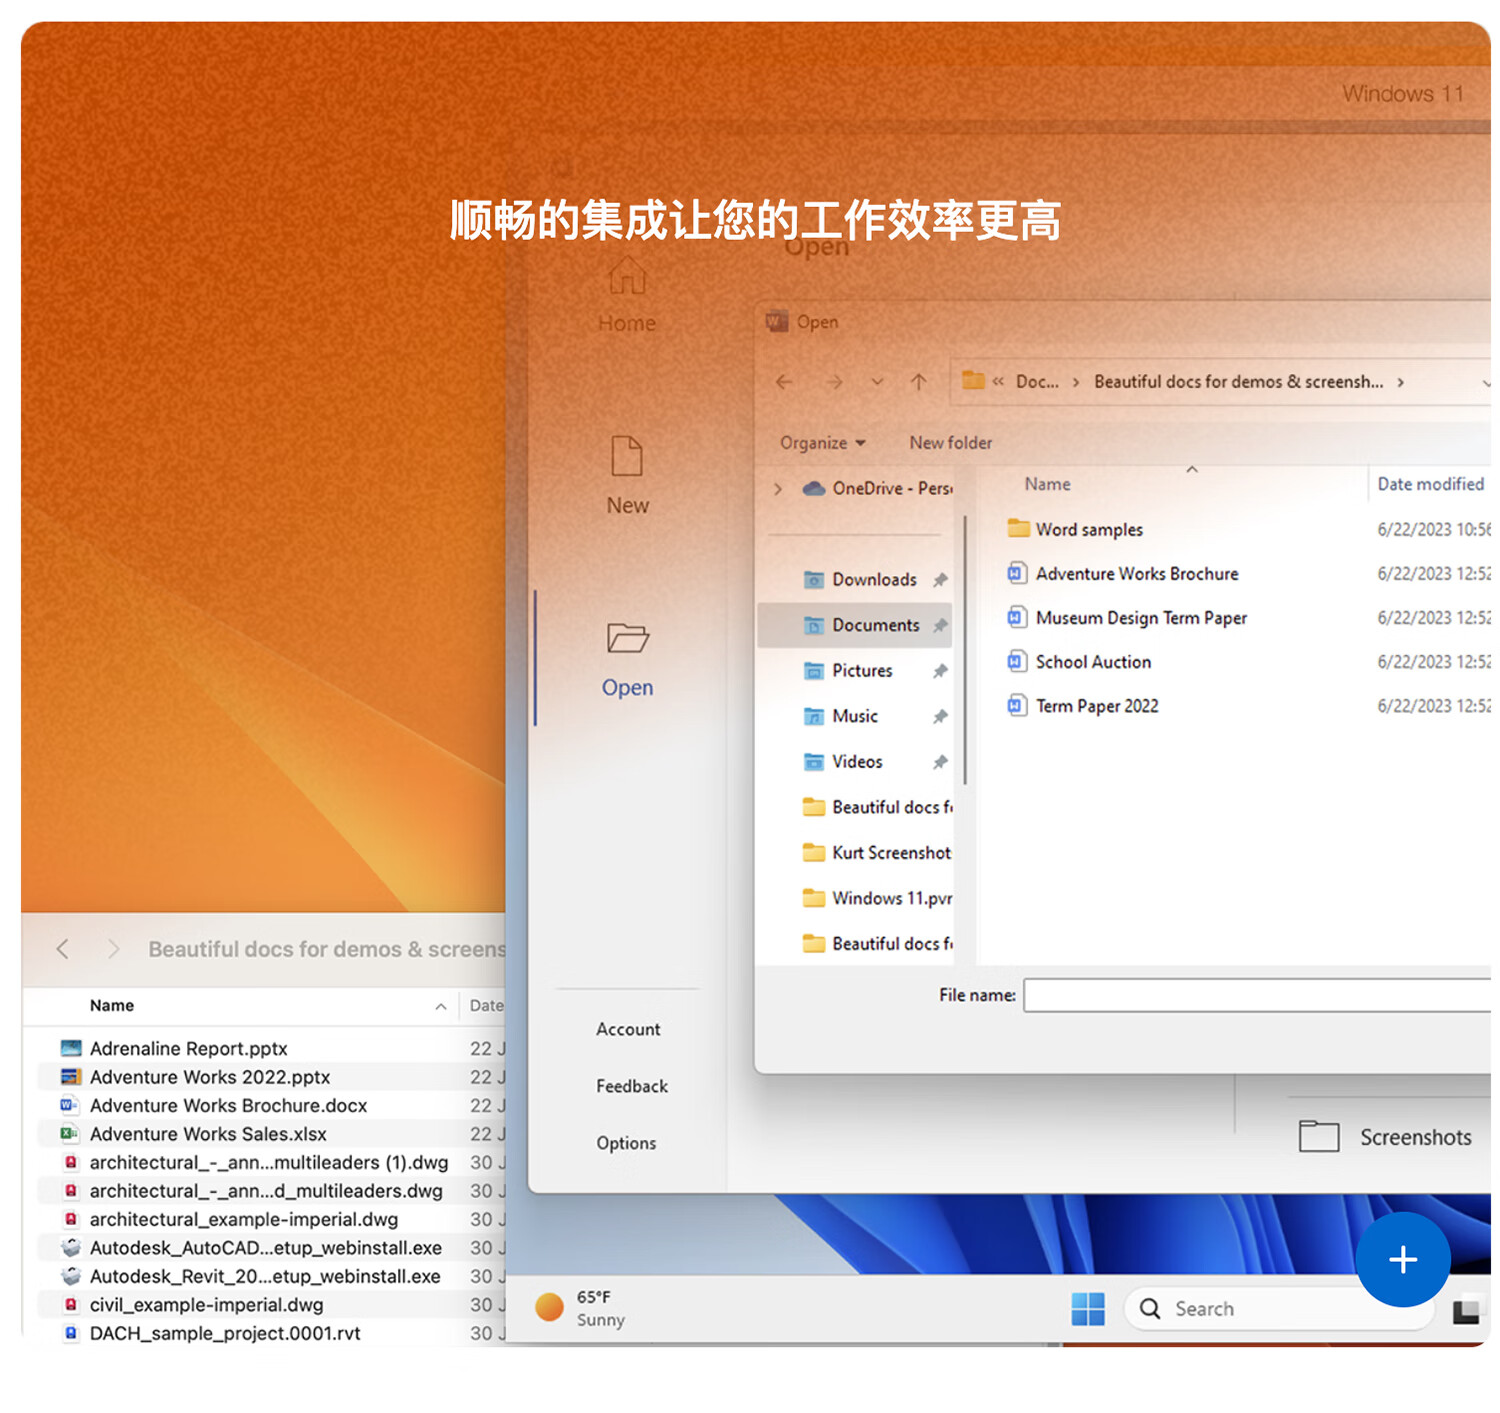The height and width of the screenshot is (1413, 1500).
Task: Open the Windows 11.pvm folder in navigation pane
Action: click(x=877, y=899)
